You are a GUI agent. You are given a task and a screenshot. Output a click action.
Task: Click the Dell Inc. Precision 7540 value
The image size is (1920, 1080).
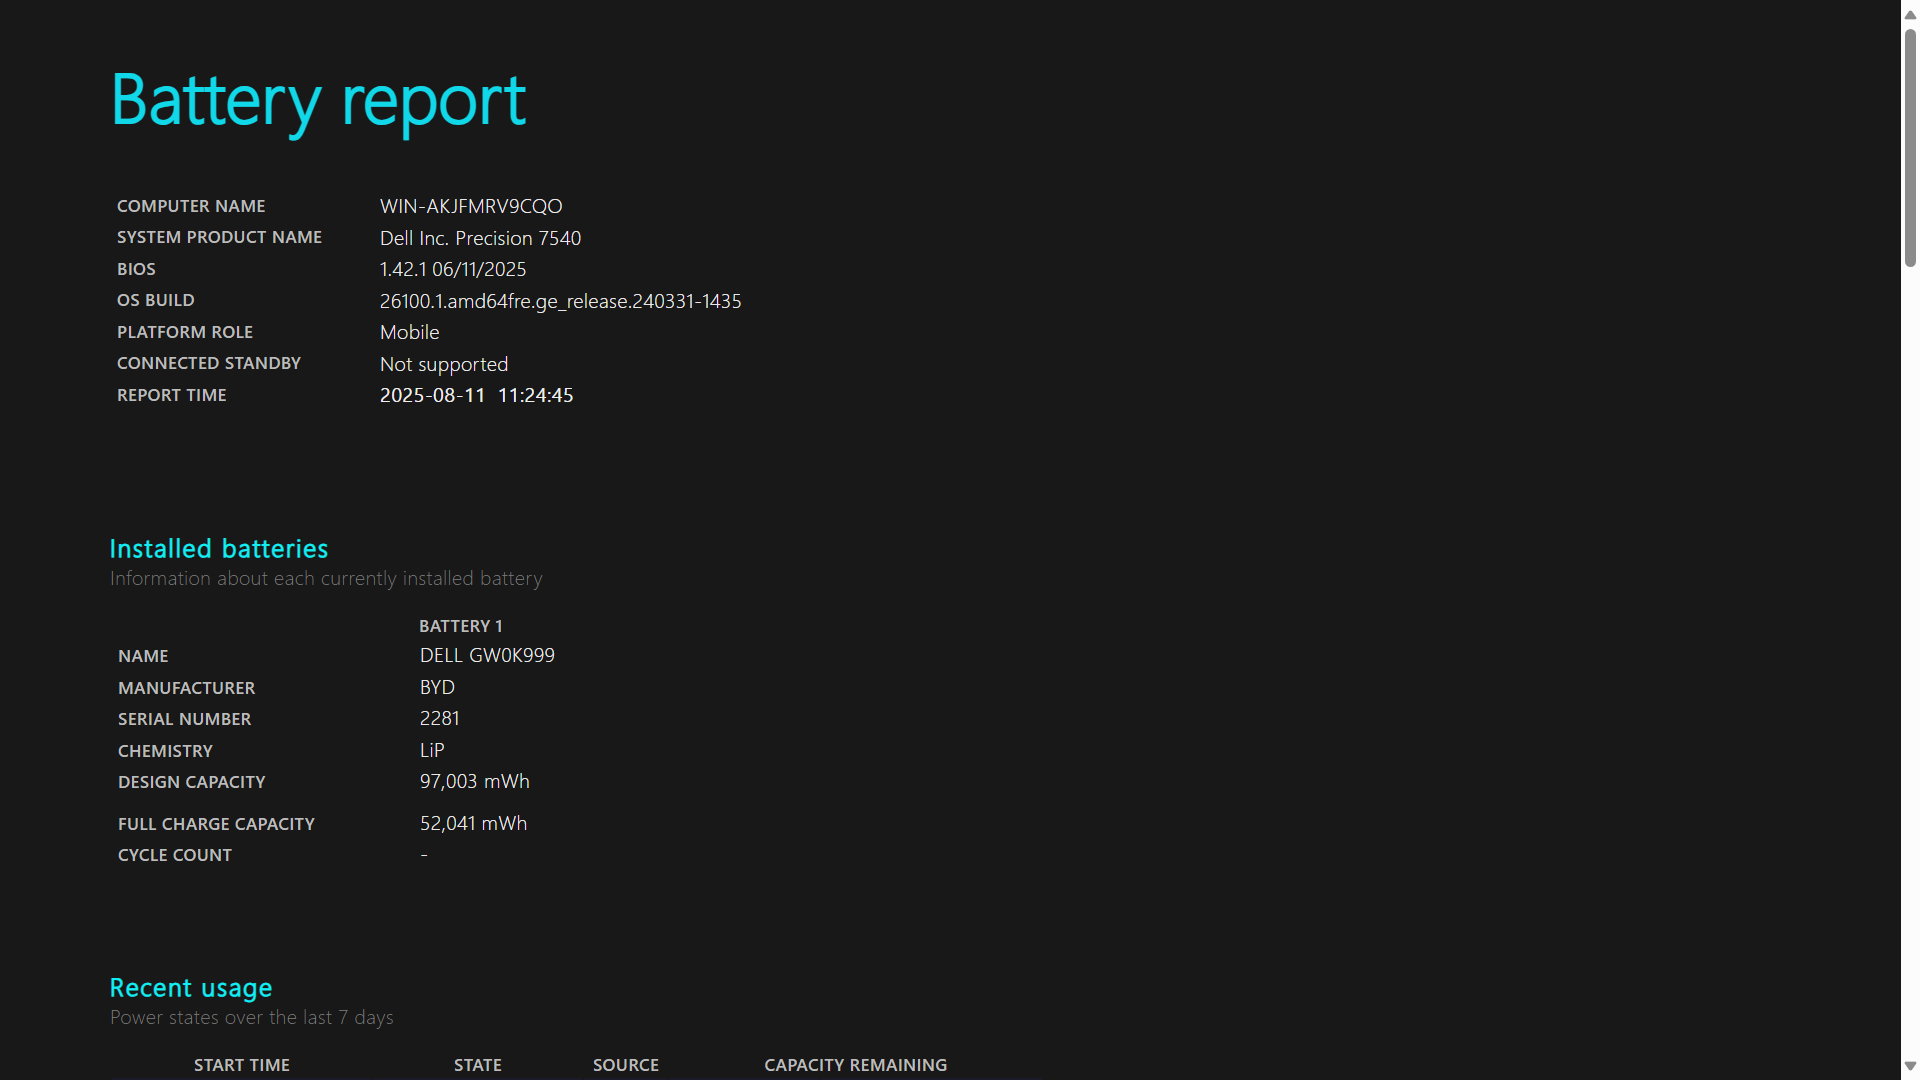coord(480,238)
